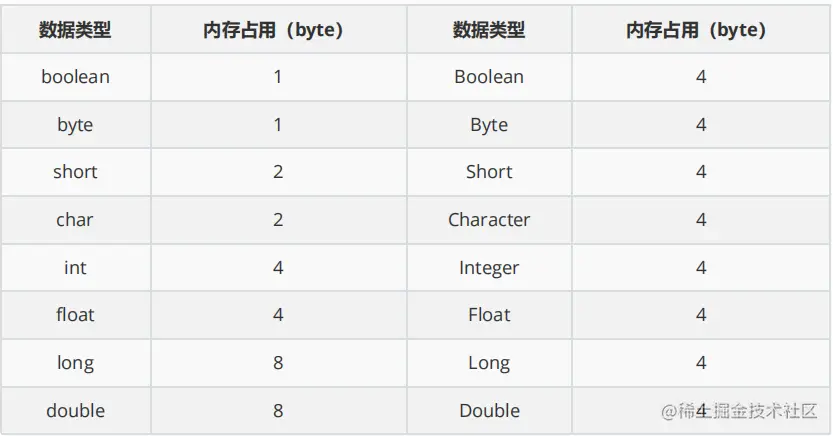Click the long primitive type cell
This screenshot has height=436, width=833.
(x=75, y=363)
